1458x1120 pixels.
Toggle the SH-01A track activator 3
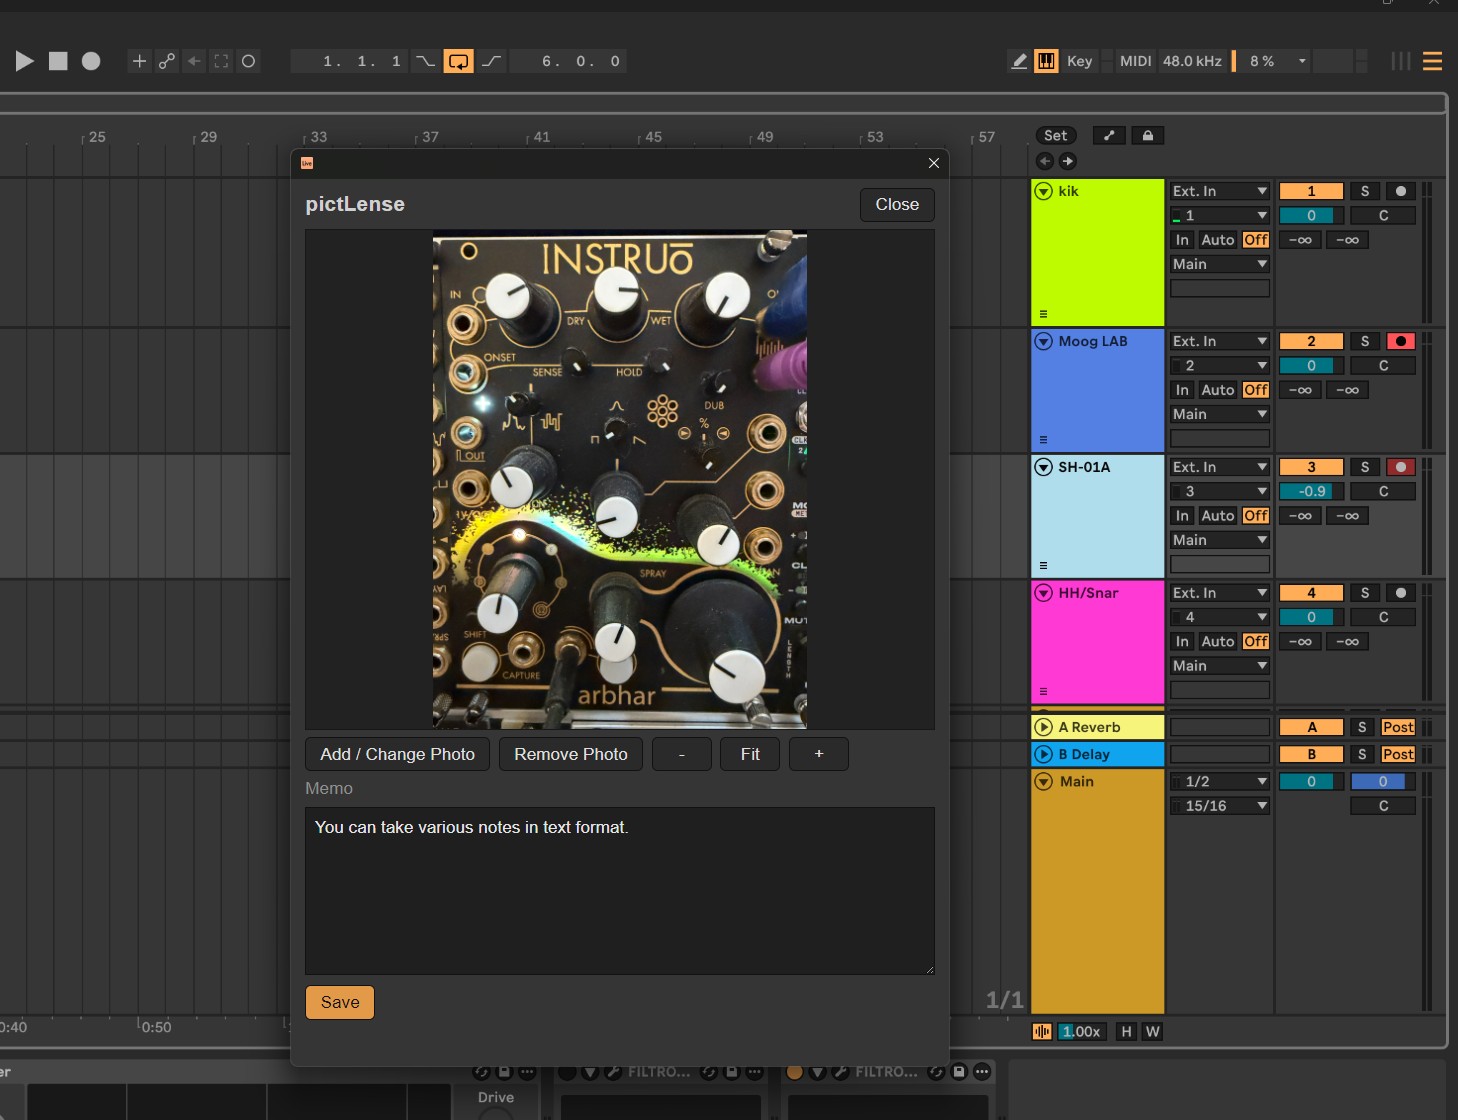[1311, 467]
